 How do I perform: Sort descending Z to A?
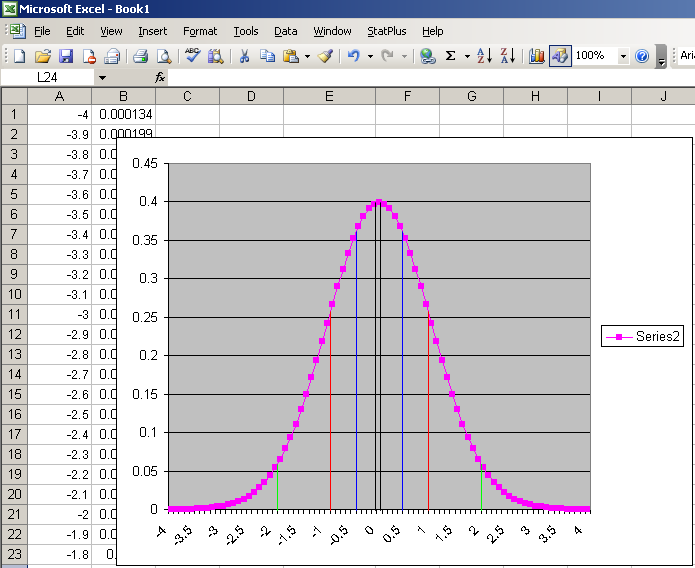point(508,56)
